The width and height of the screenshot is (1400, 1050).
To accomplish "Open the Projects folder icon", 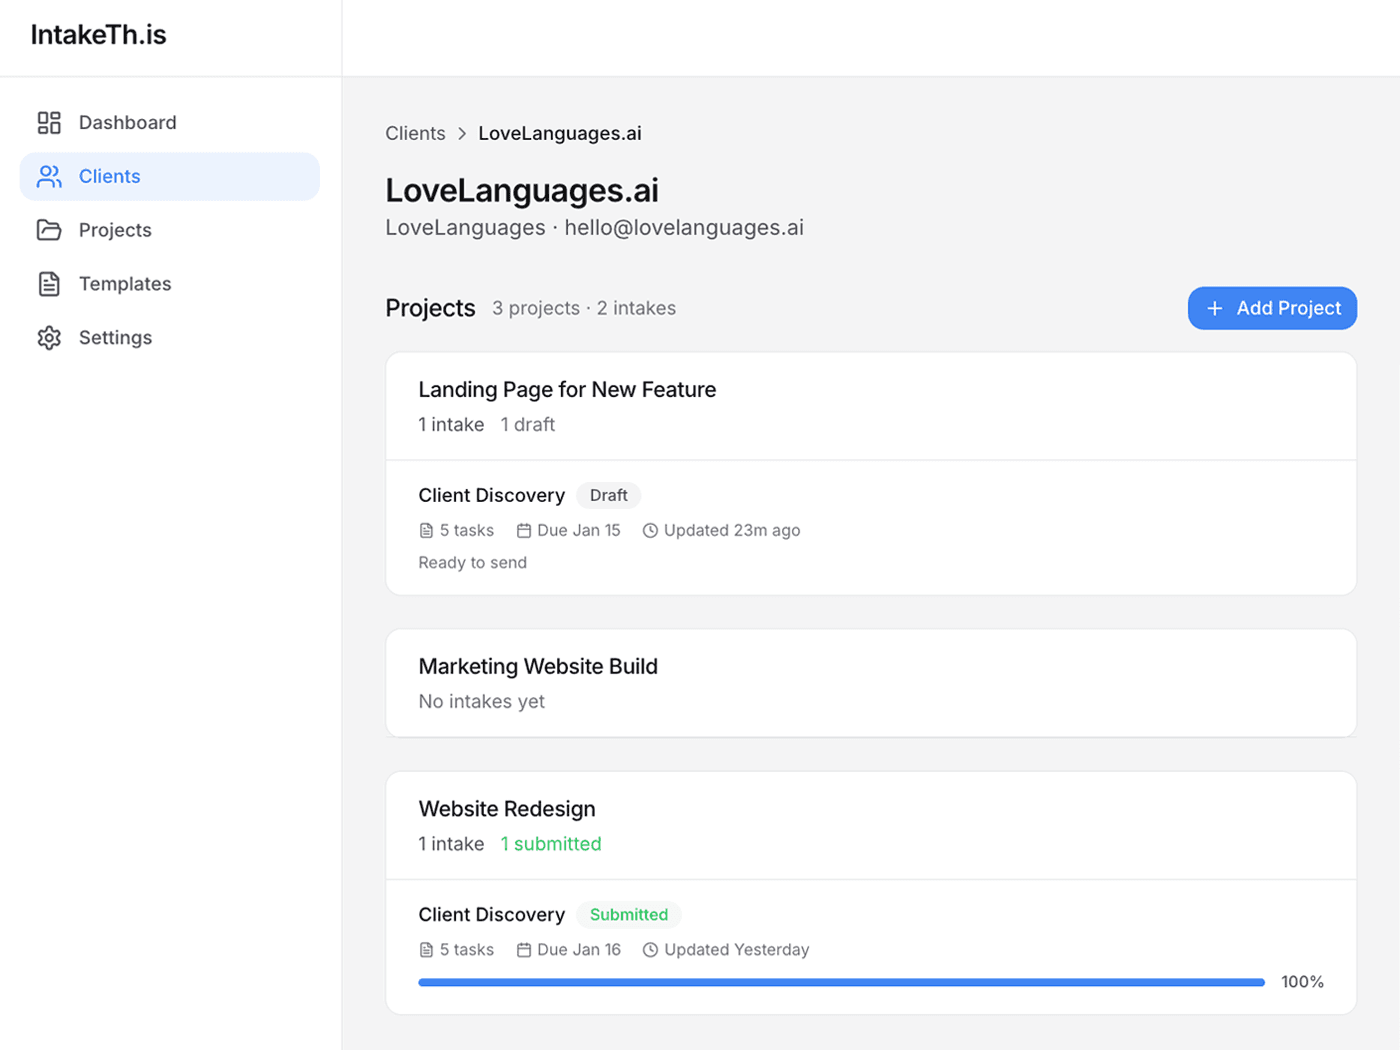I will pyautogui.click(x=48, y=230).
